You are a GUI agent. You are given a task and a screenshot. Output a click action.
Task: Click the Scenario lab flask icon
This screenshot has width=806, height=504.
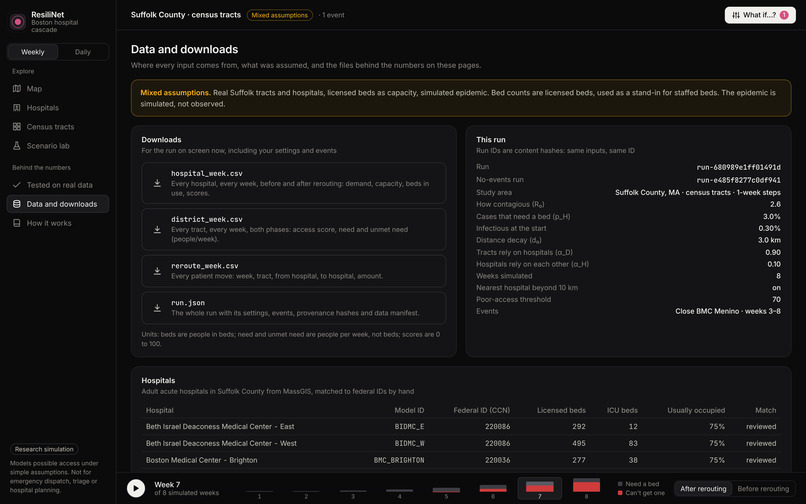[17, 146]
